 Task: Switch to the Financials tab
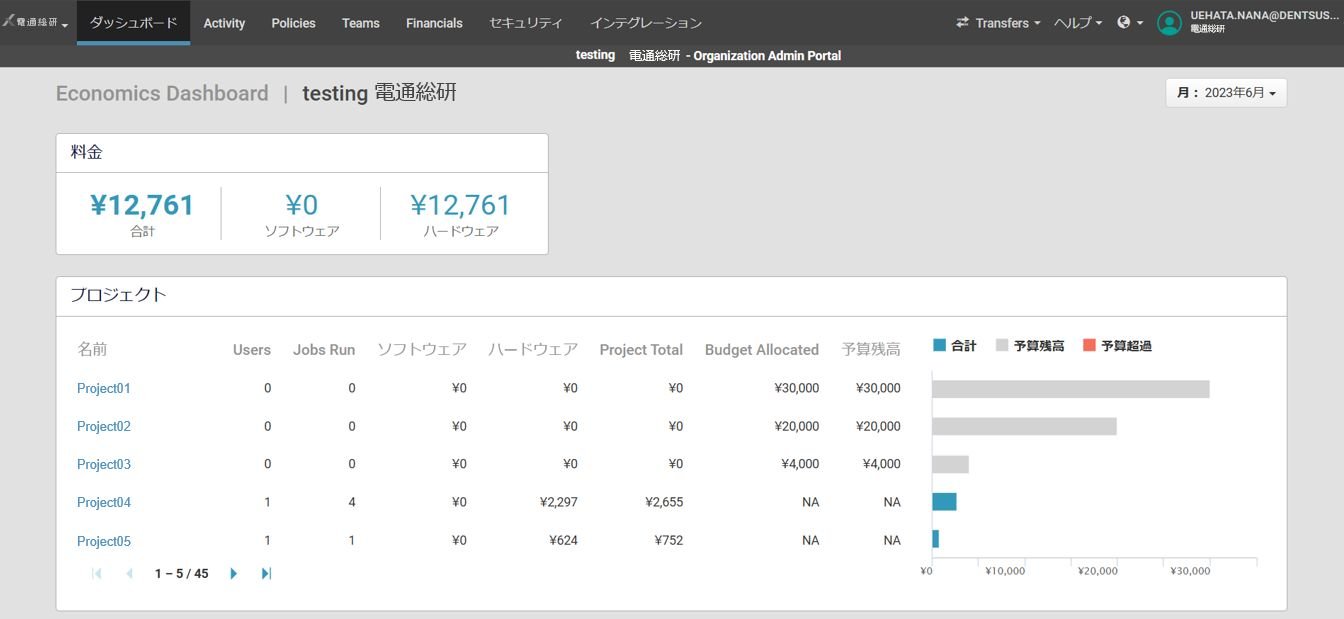[x=434, y=22]
